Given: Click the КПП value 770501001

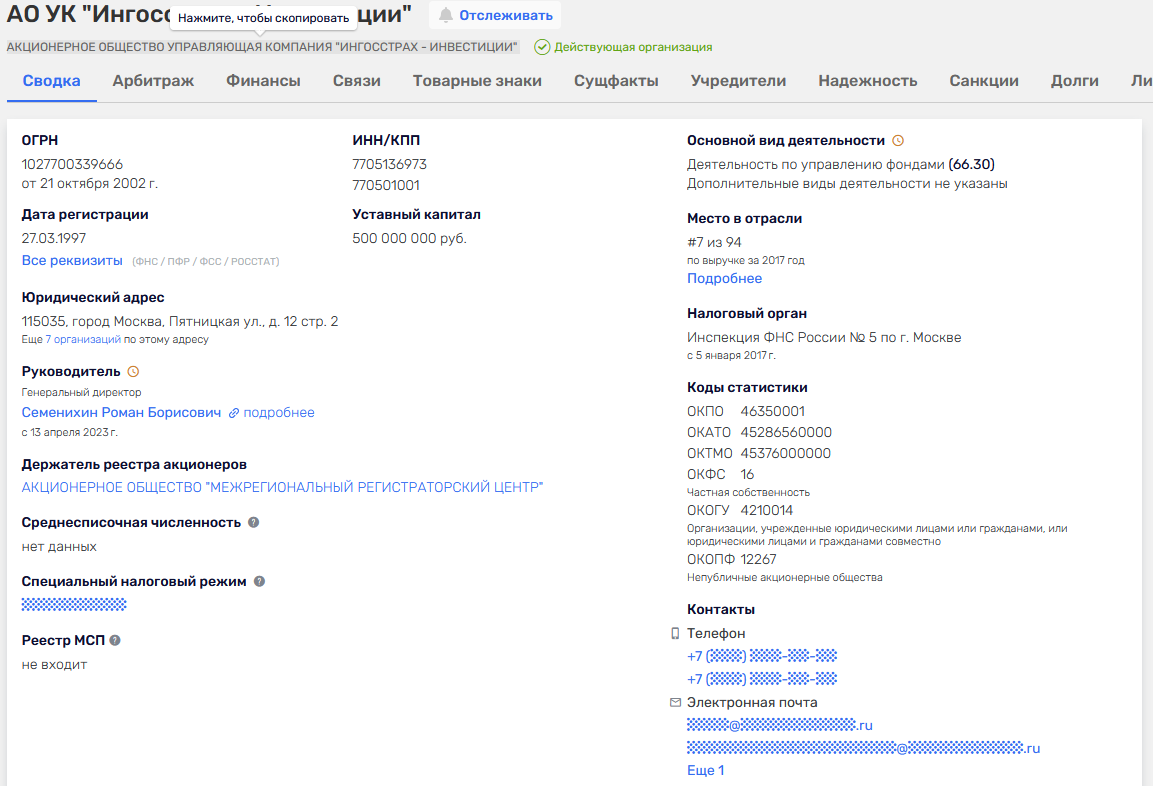Looking at the screenshot, I should pos(386,185).
